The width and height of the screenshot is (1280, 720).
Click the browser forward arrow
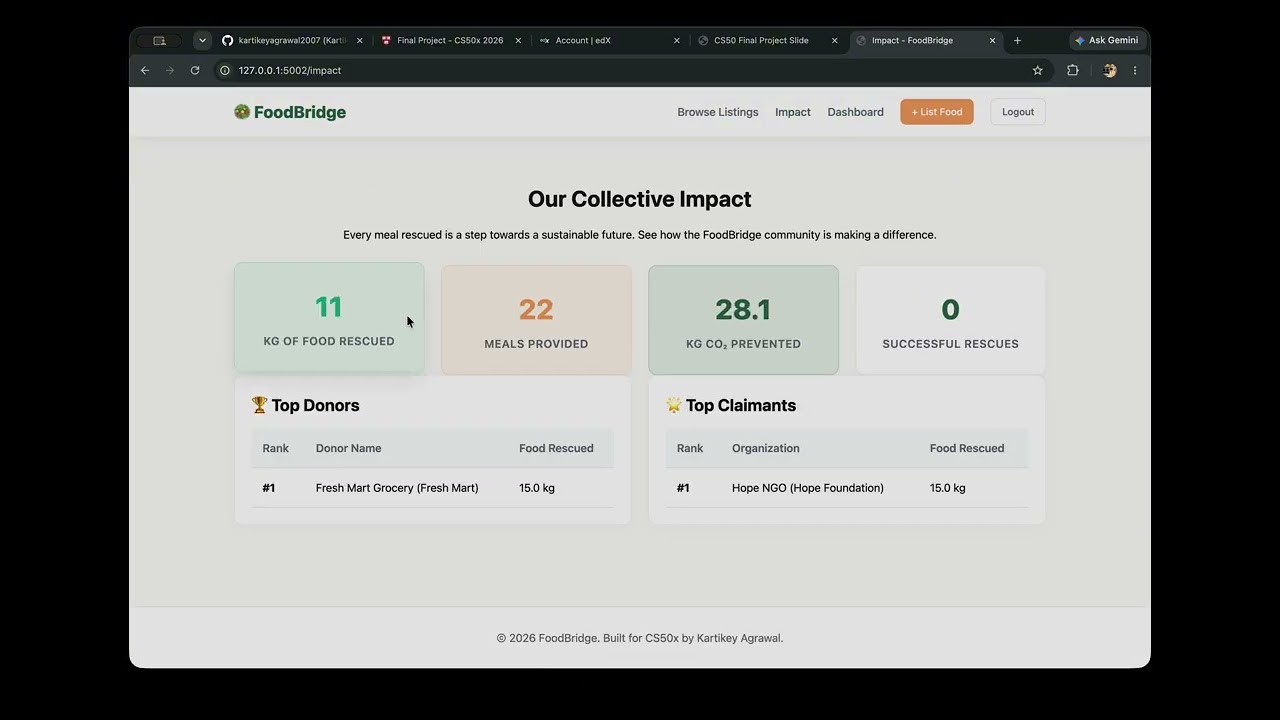(169, 70)
